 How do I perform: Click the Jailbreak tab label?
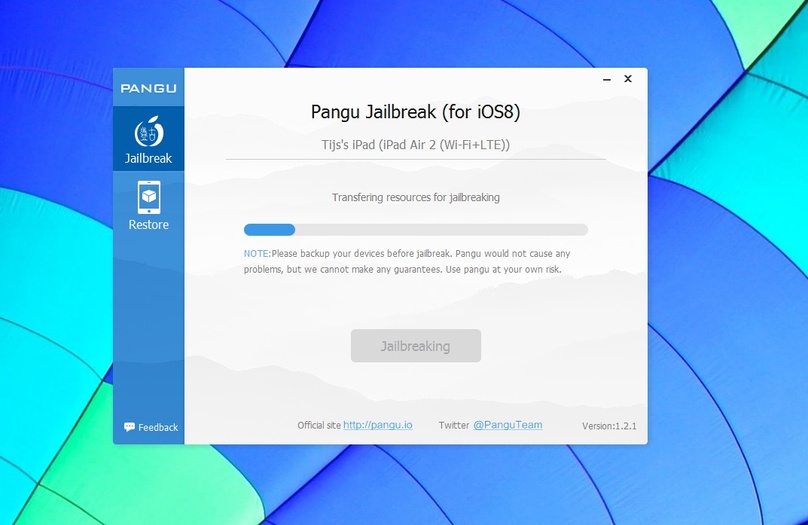click(x=148, y=158)
